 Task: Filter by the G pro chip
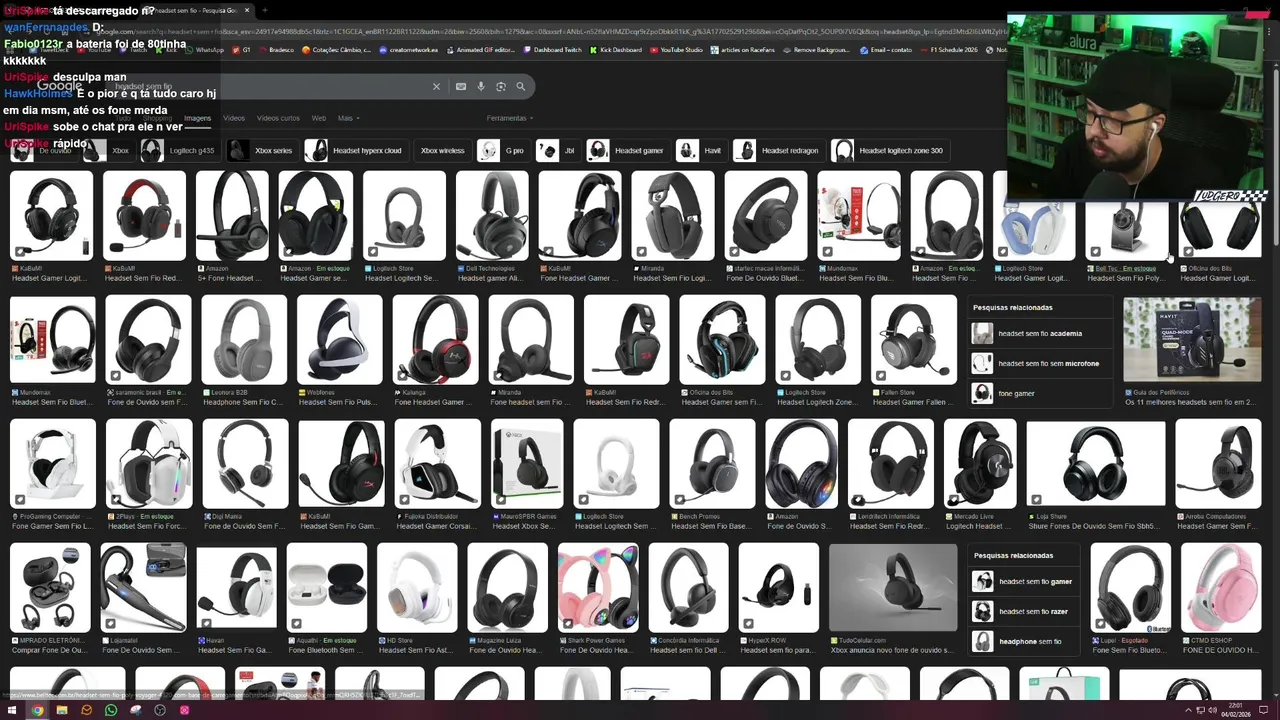point(502,151)
